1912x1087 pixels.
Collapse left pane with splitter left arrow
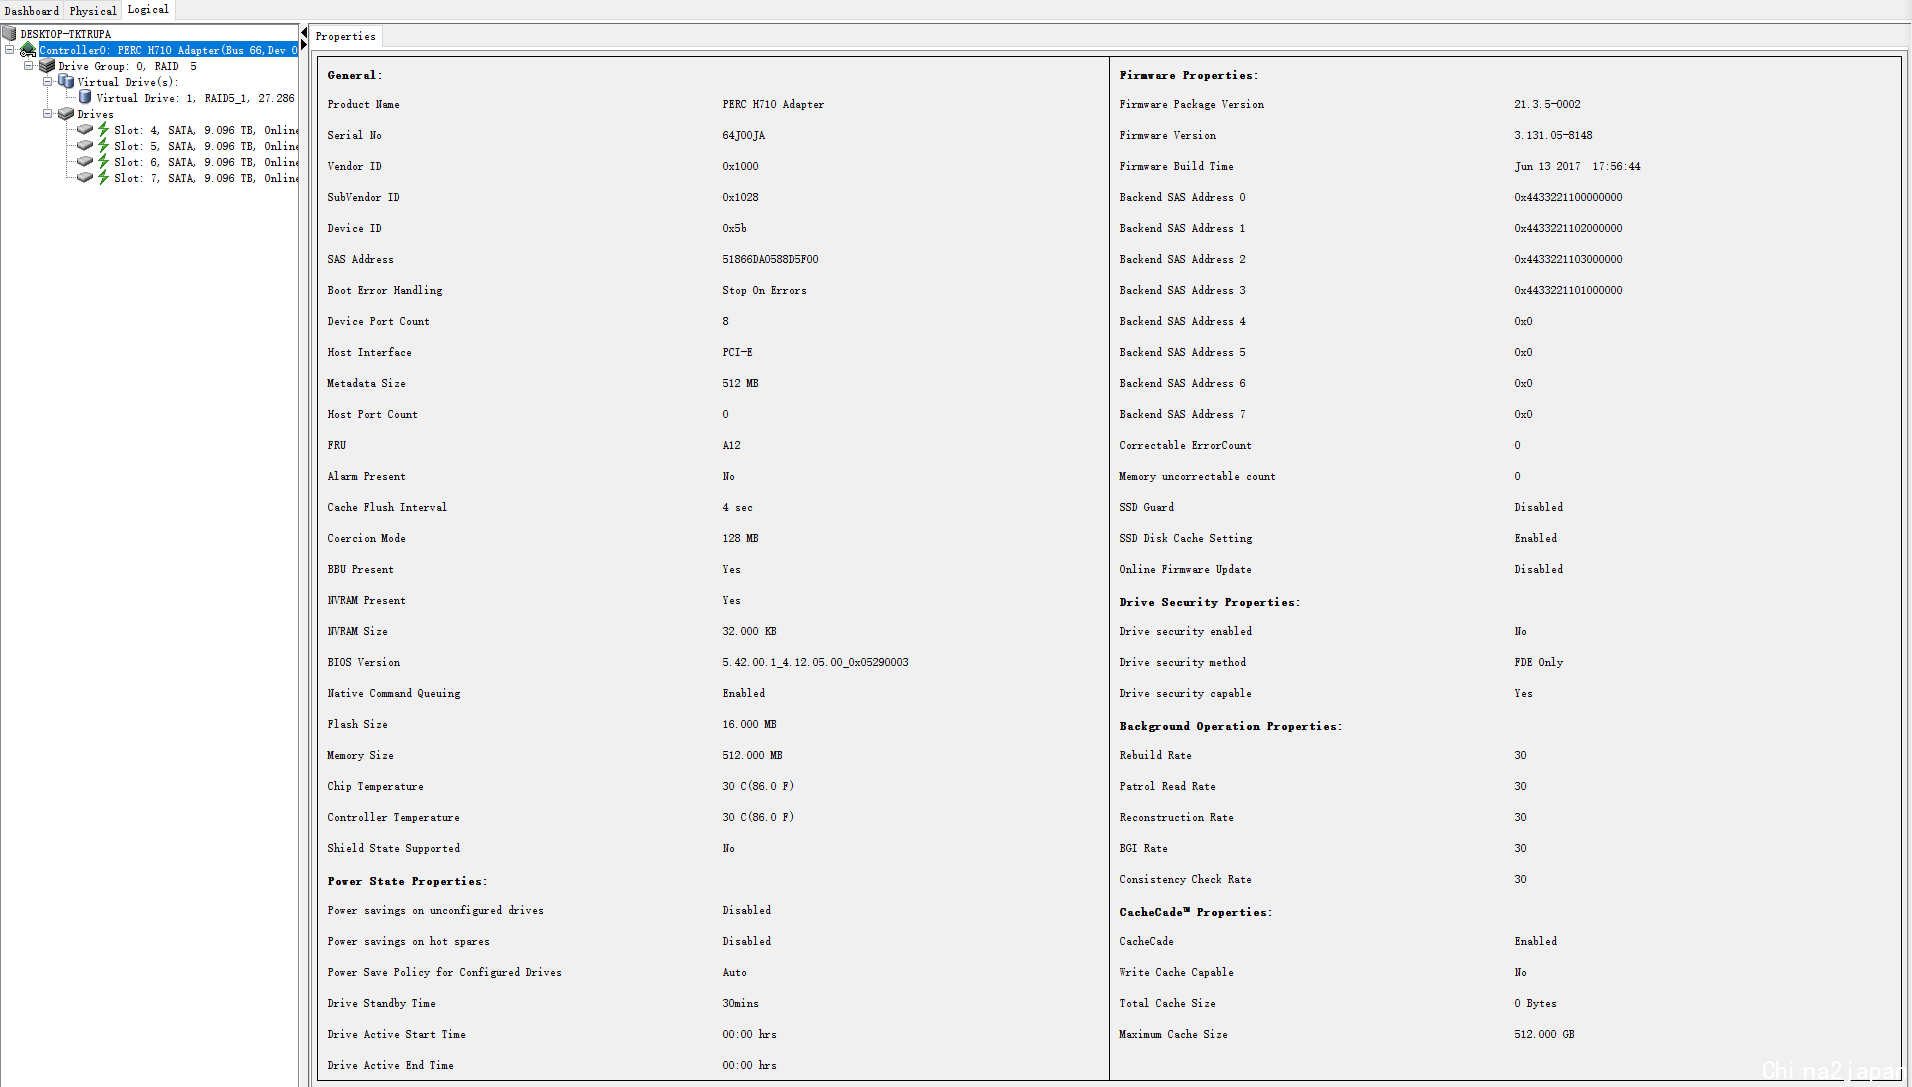point(304,33)
